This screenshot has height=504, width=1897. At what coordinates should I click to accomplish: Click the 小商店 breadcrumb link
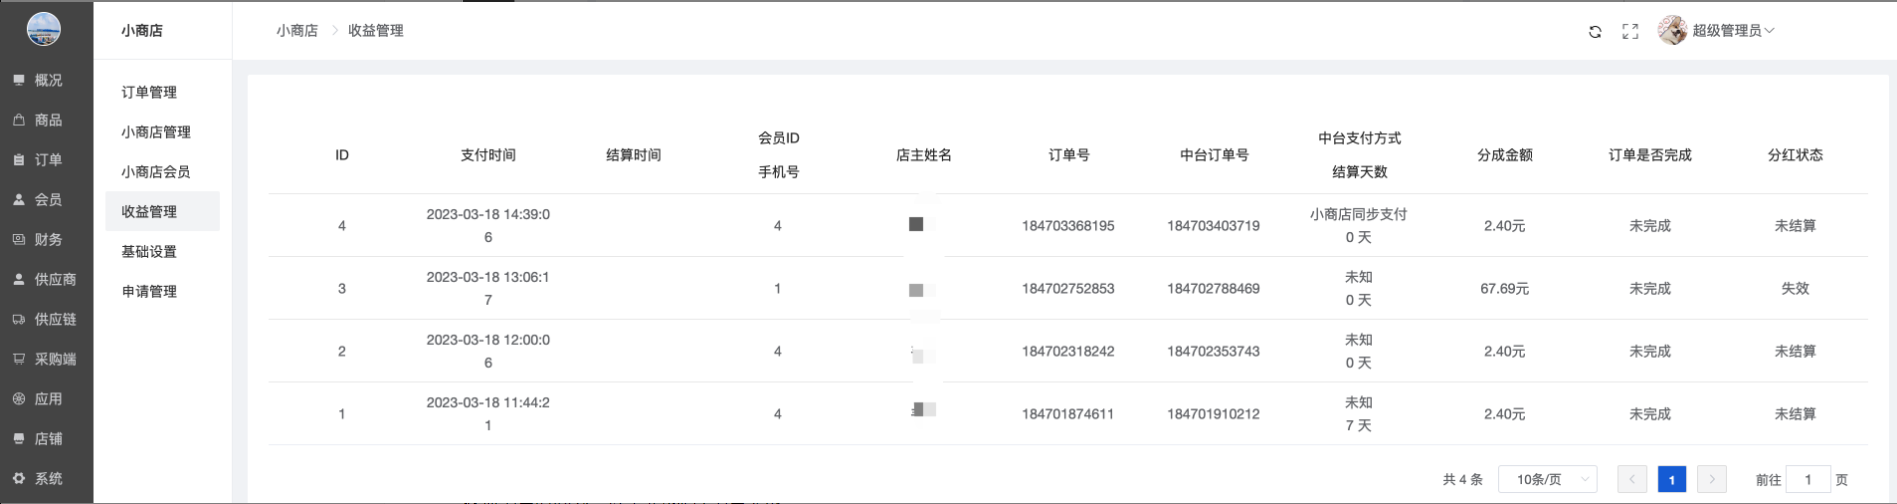297,31
